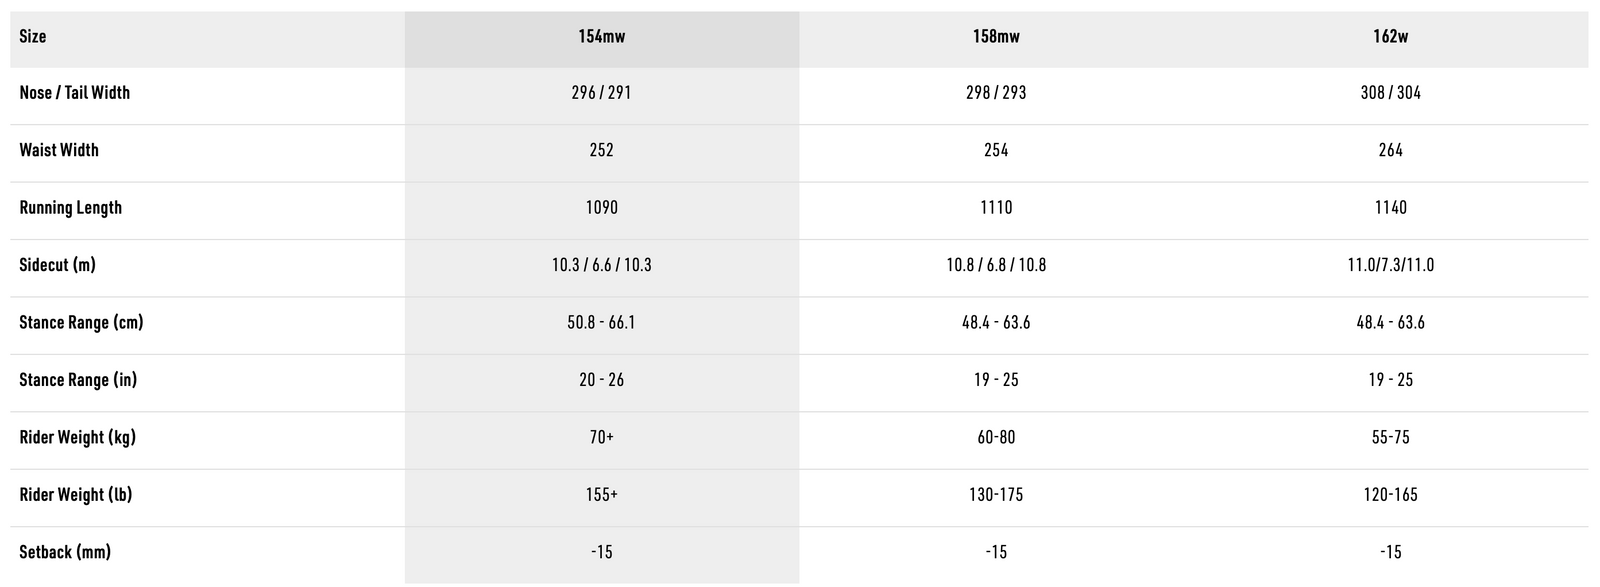Select the 158mw size column header
The width and height of the screenshot is (1600, 587).
[x=996, y=37]
